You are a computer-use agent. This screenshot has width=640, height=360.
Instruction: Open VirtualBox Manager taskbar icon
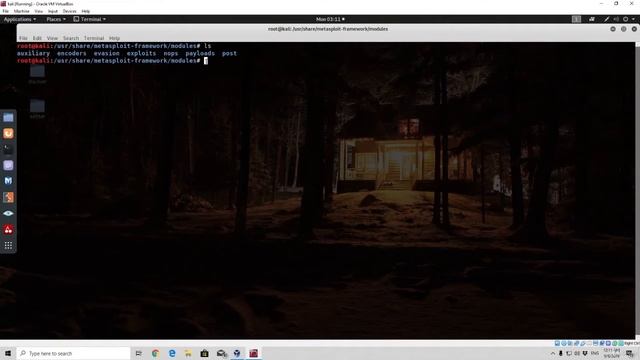click(237, 353)
